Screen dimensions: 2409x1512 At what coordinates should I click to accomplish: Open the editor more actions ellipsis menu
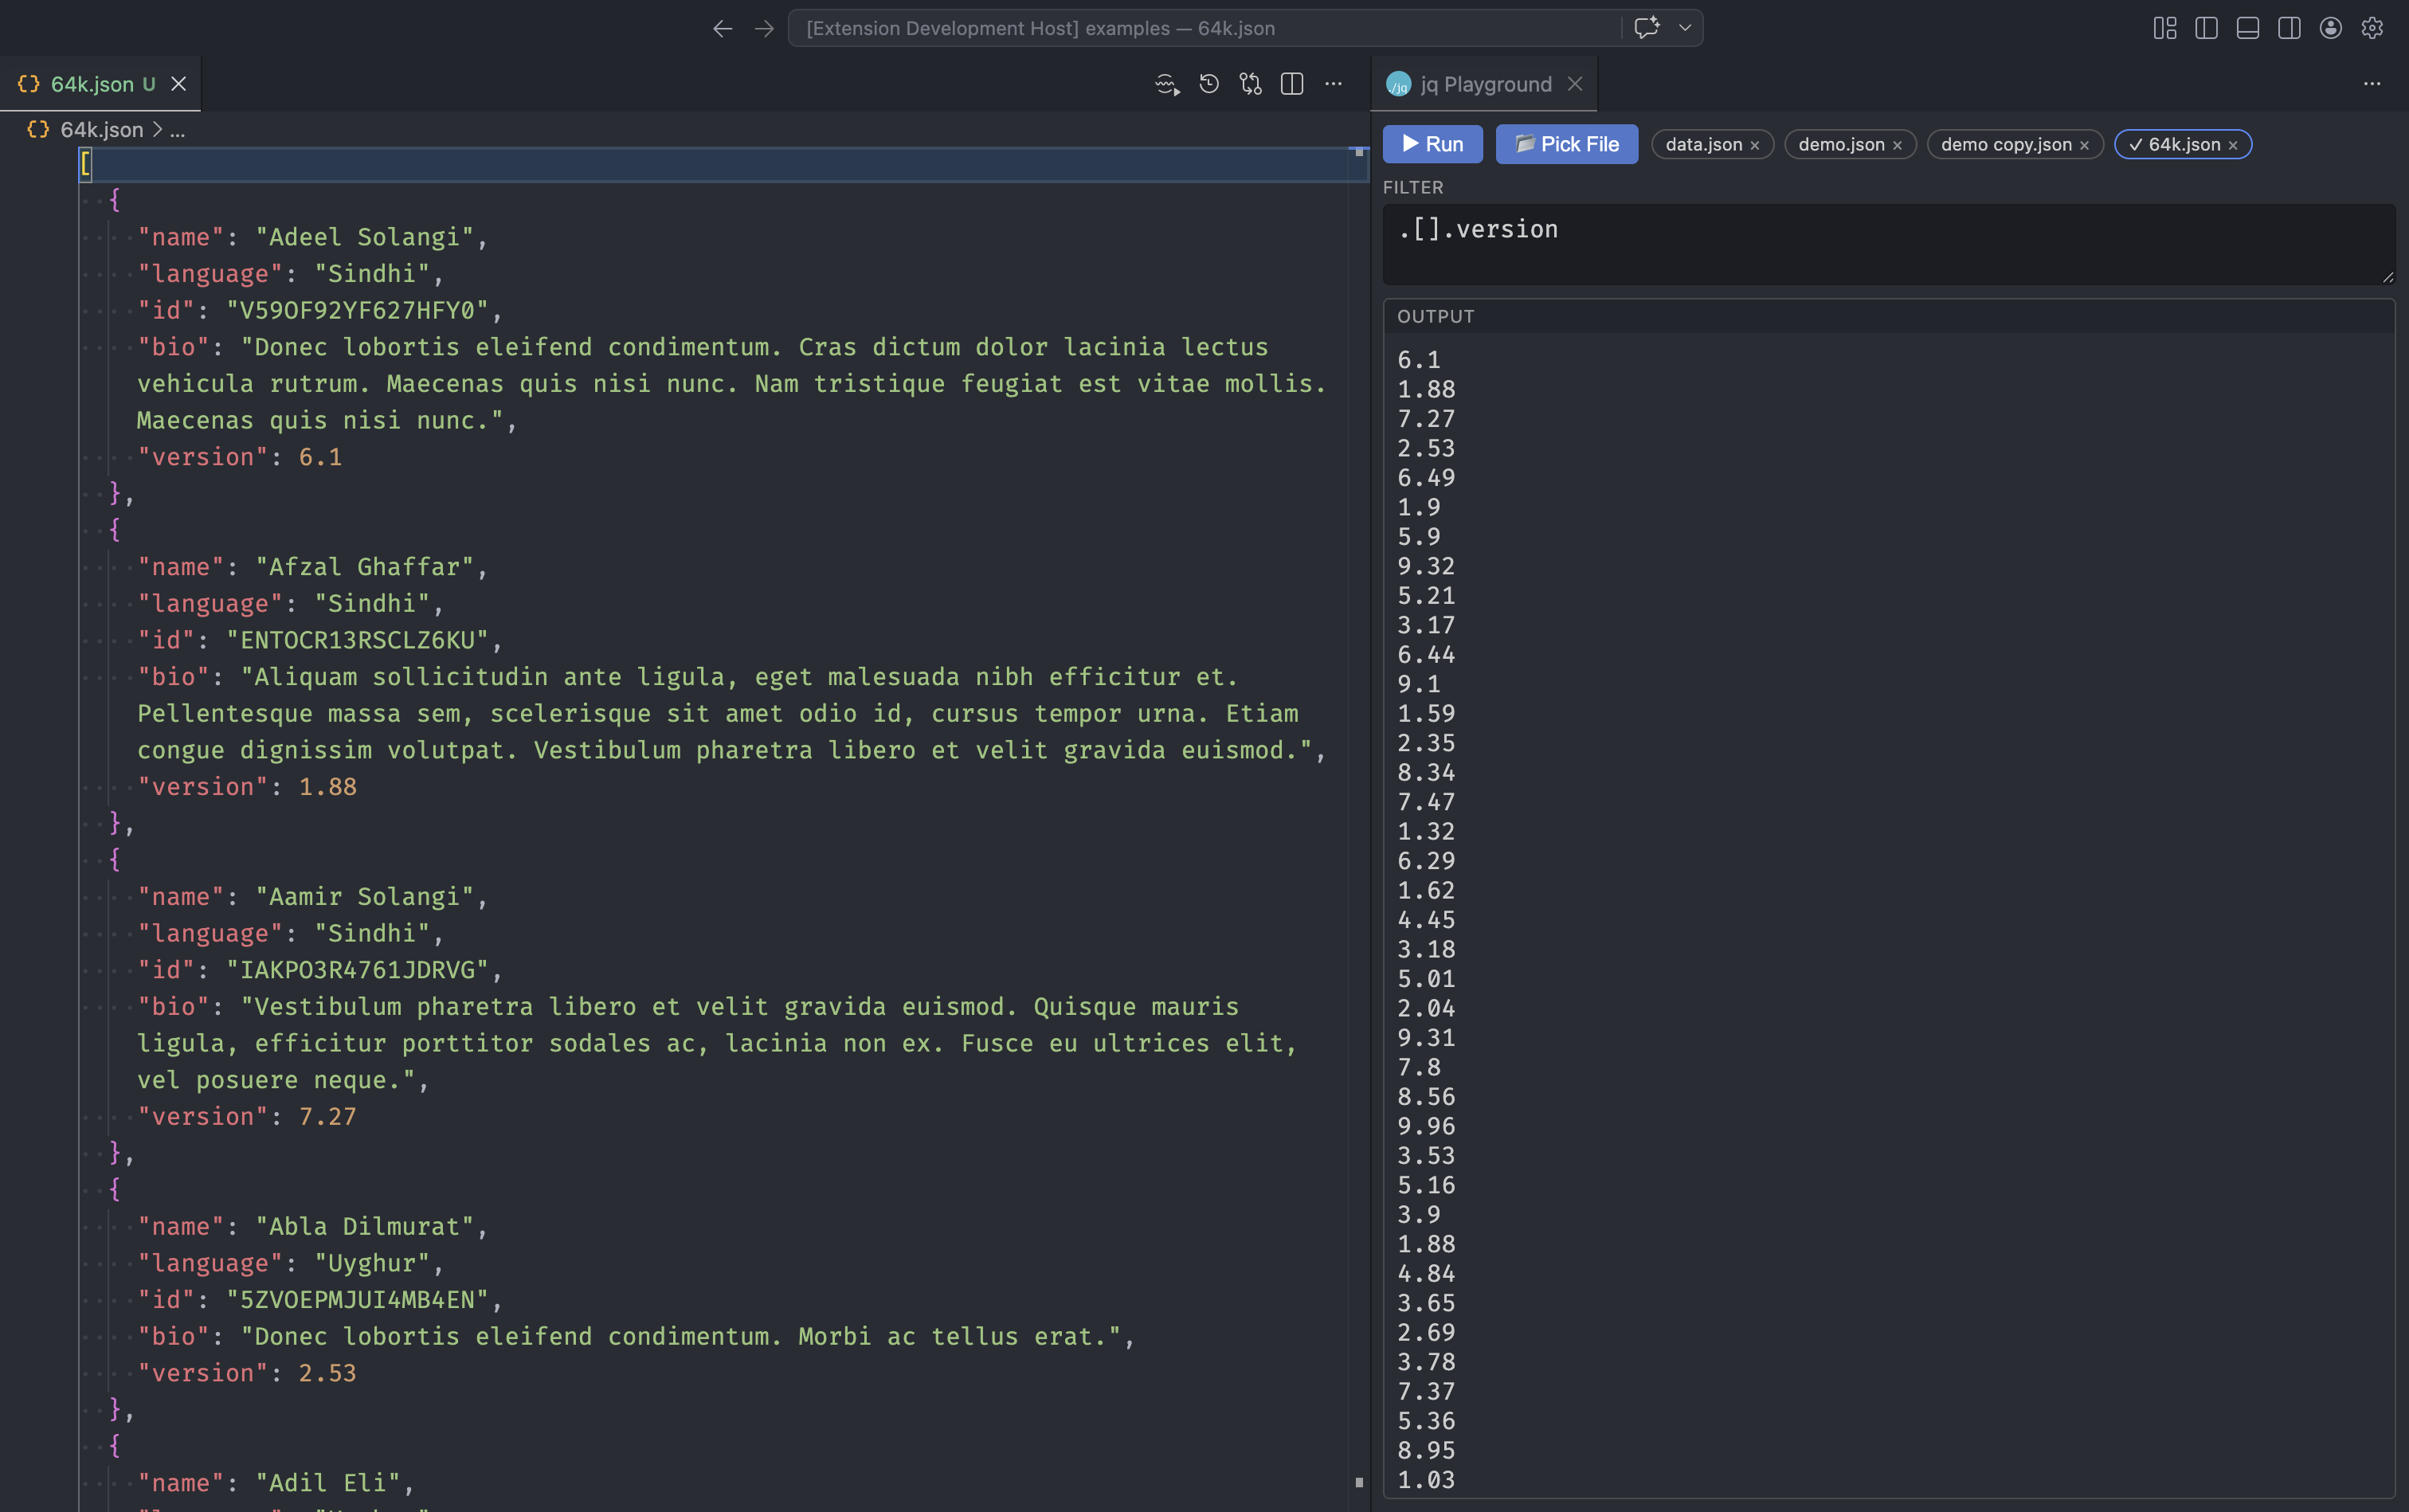[1333, 84]
